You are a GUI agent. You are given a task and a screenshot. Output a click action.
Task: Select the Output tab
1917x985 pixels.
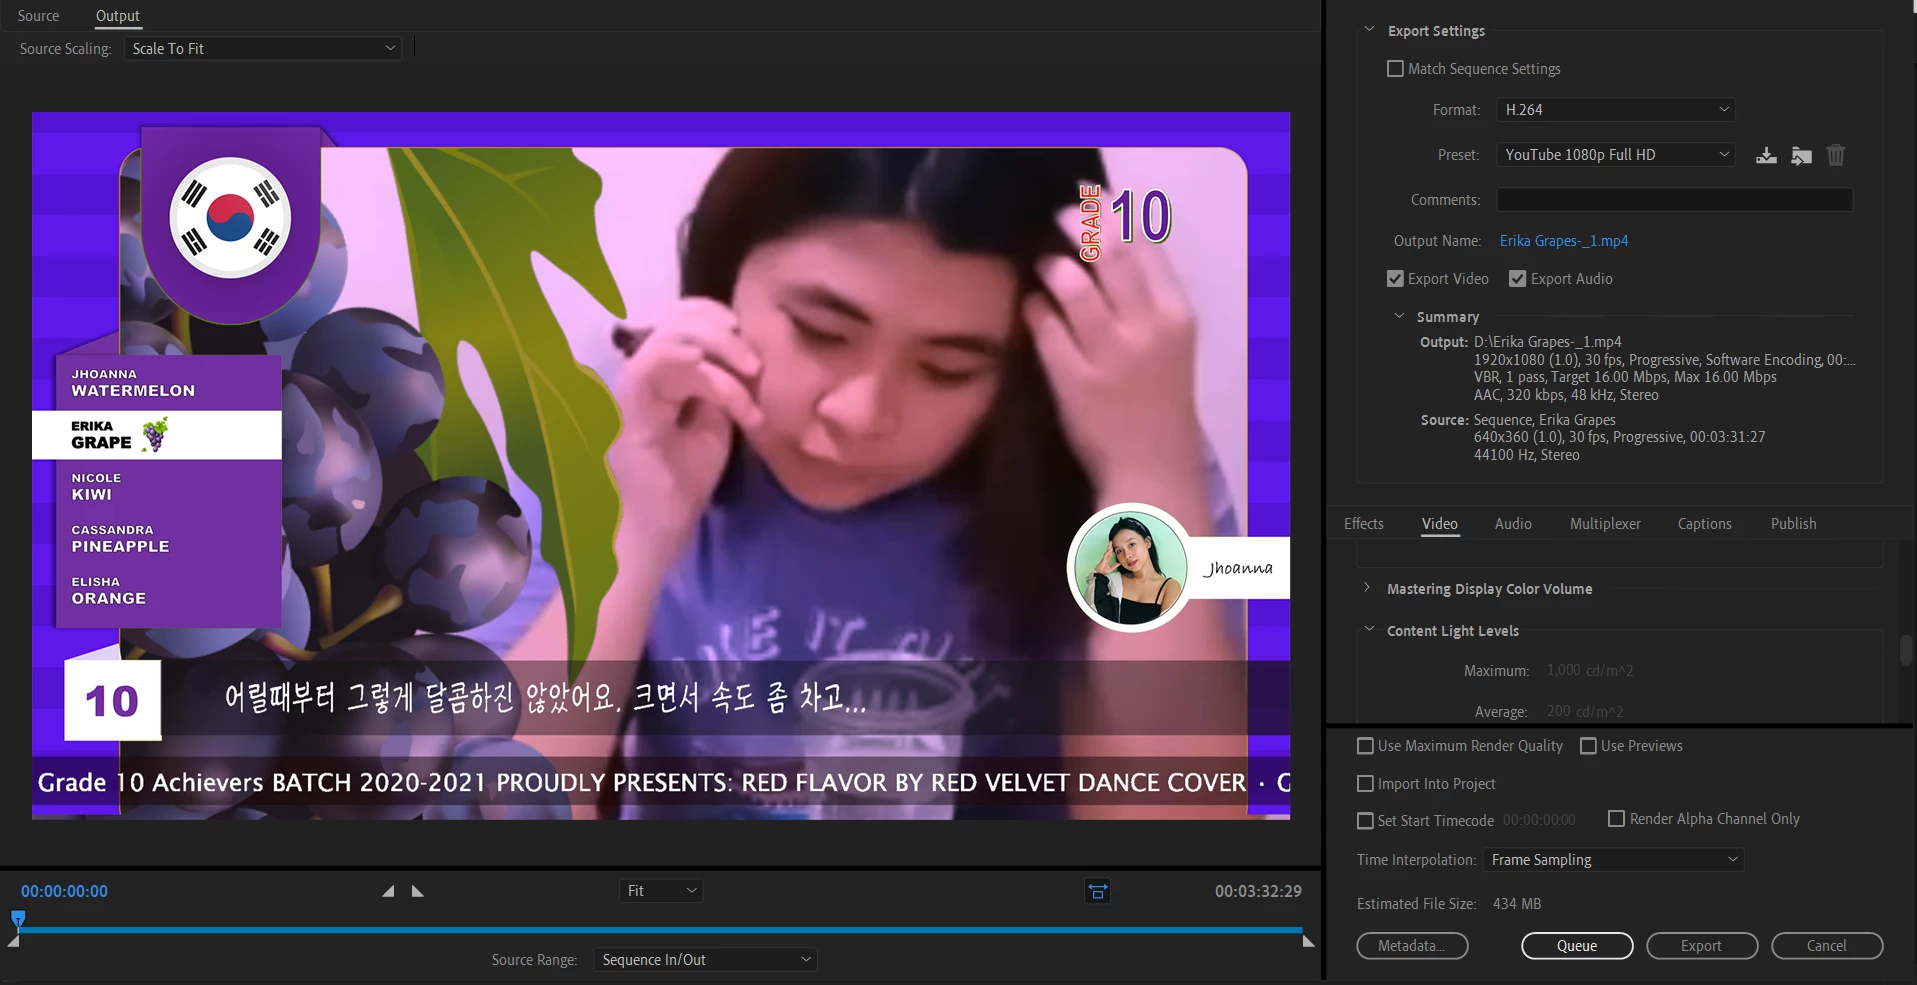(x=117, y=16)
